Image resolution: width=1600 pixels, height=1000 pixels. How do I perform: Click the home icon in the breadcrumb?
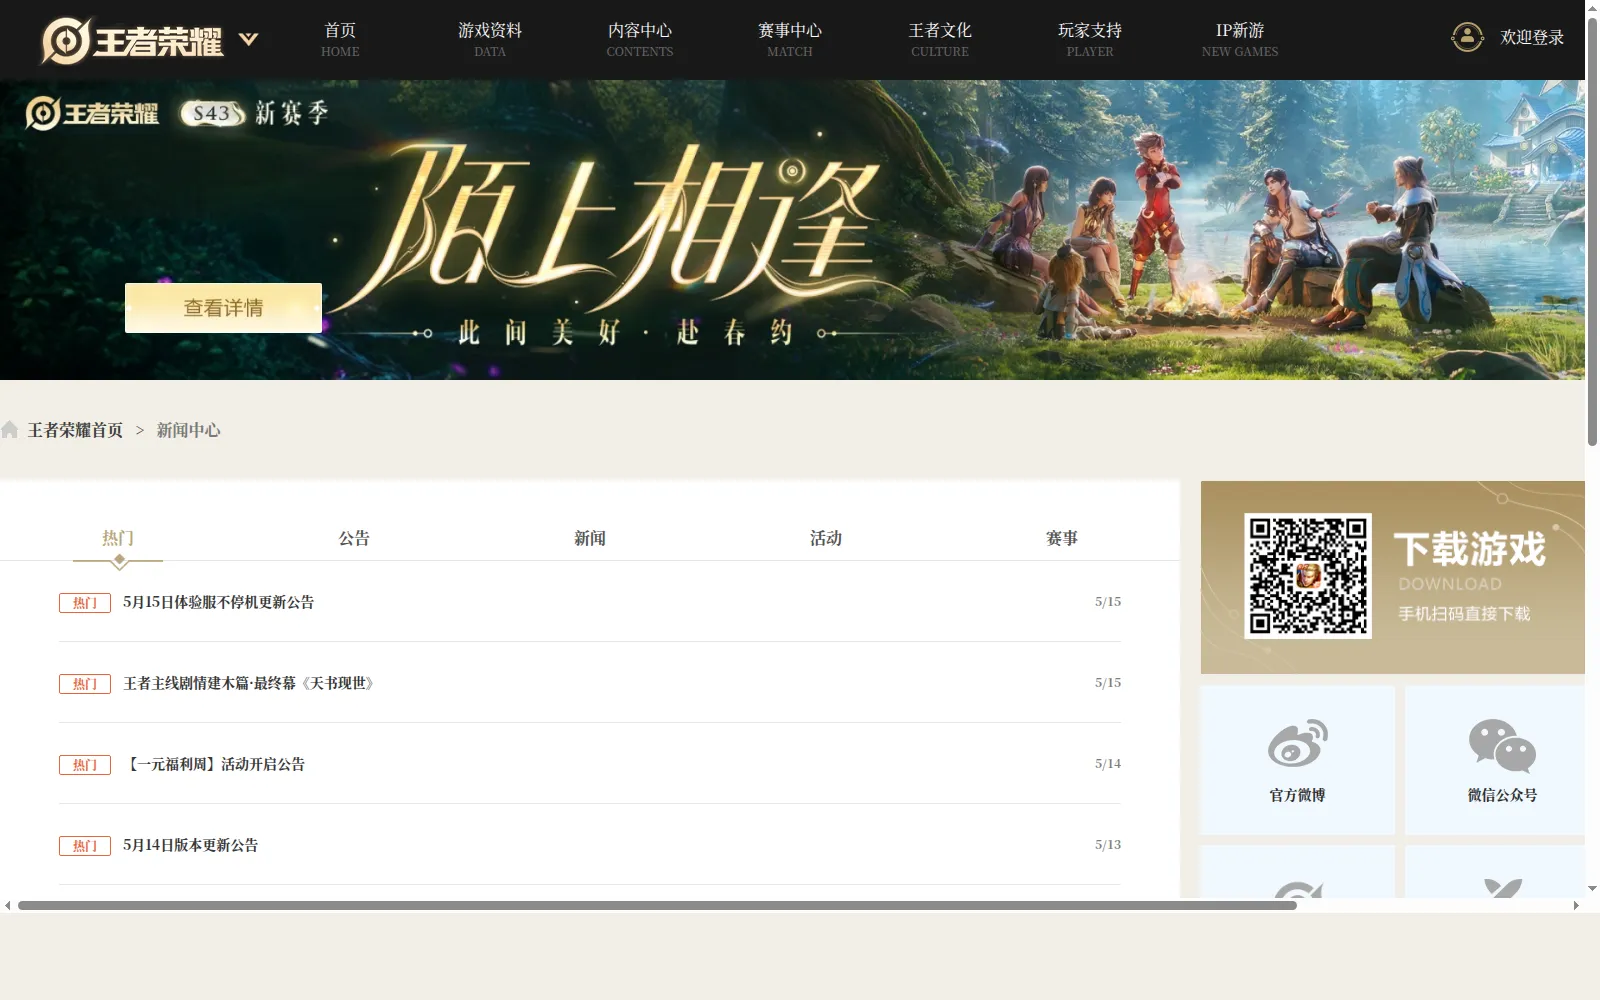[x=10, y=430]
